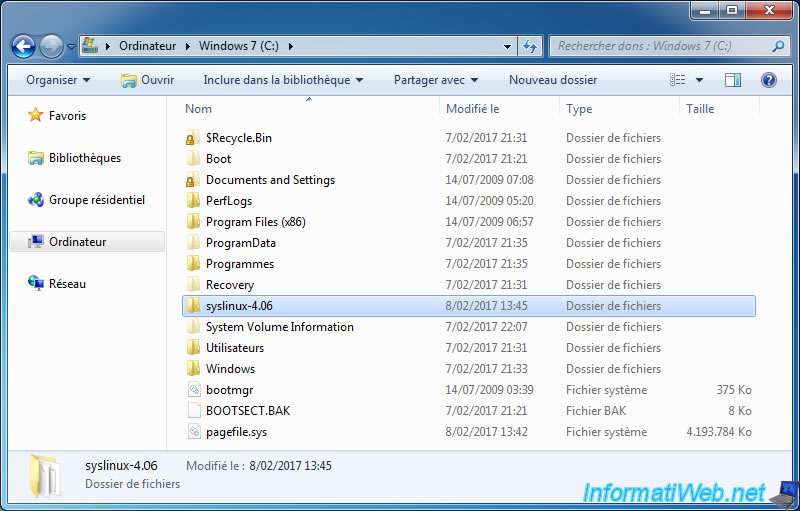Click the date 14/07/2009 03:39
This screenshot has width=800, height=511.
point(489,390)
